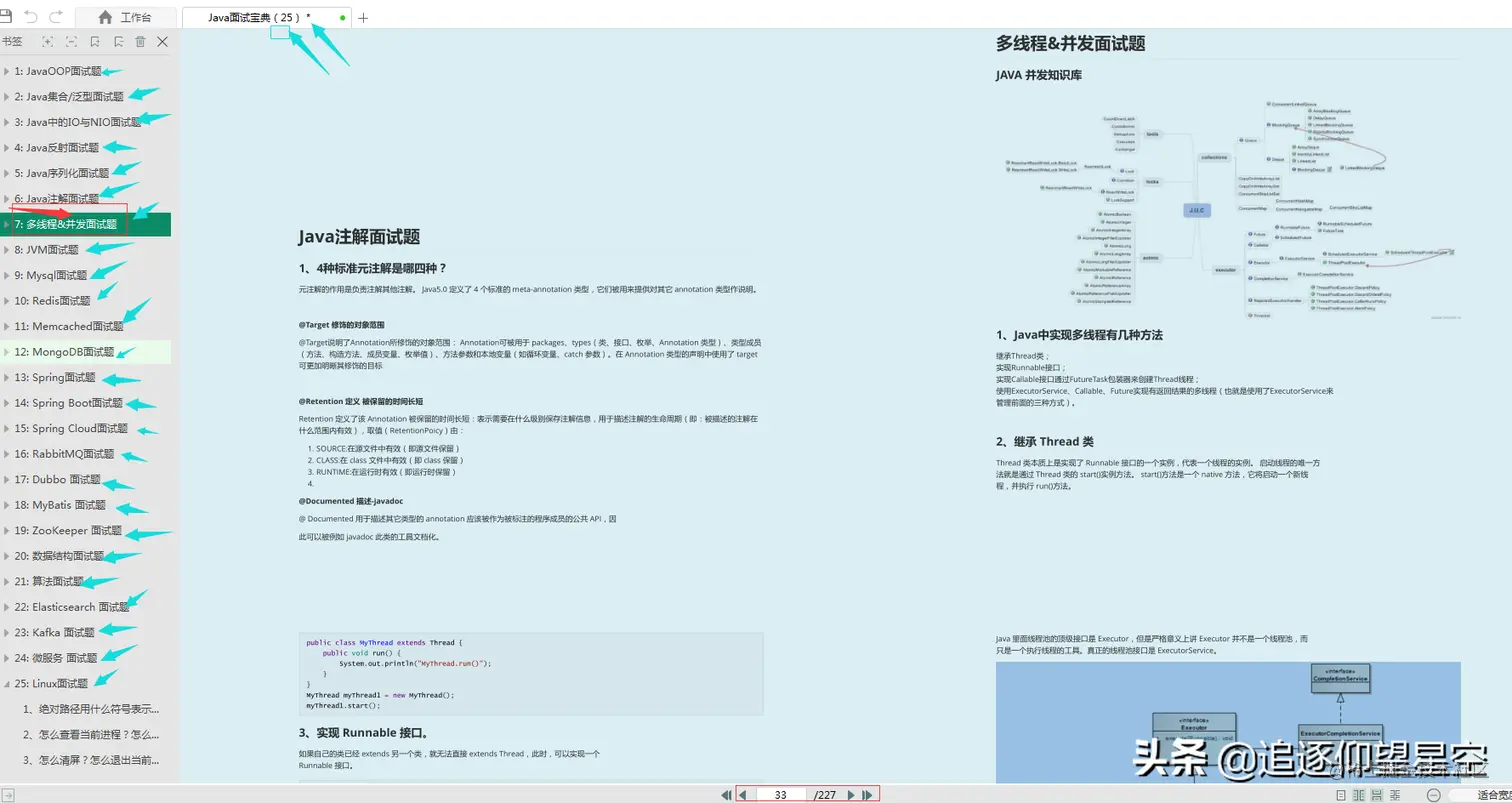Enable two-page side-by-side view
The image size is (1512, 803).
pos(1359,794)
